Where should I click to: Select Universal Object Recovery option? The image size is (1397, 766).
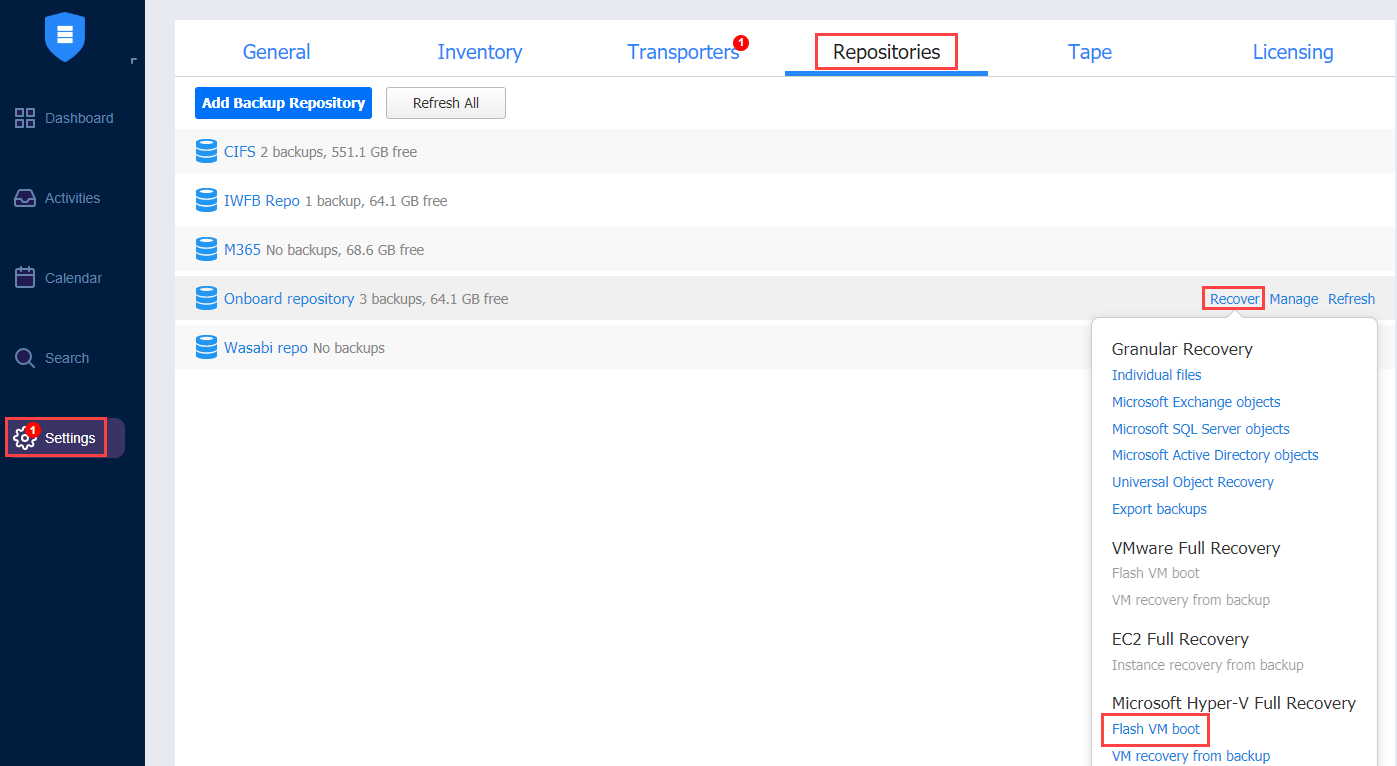point(1193,482)
